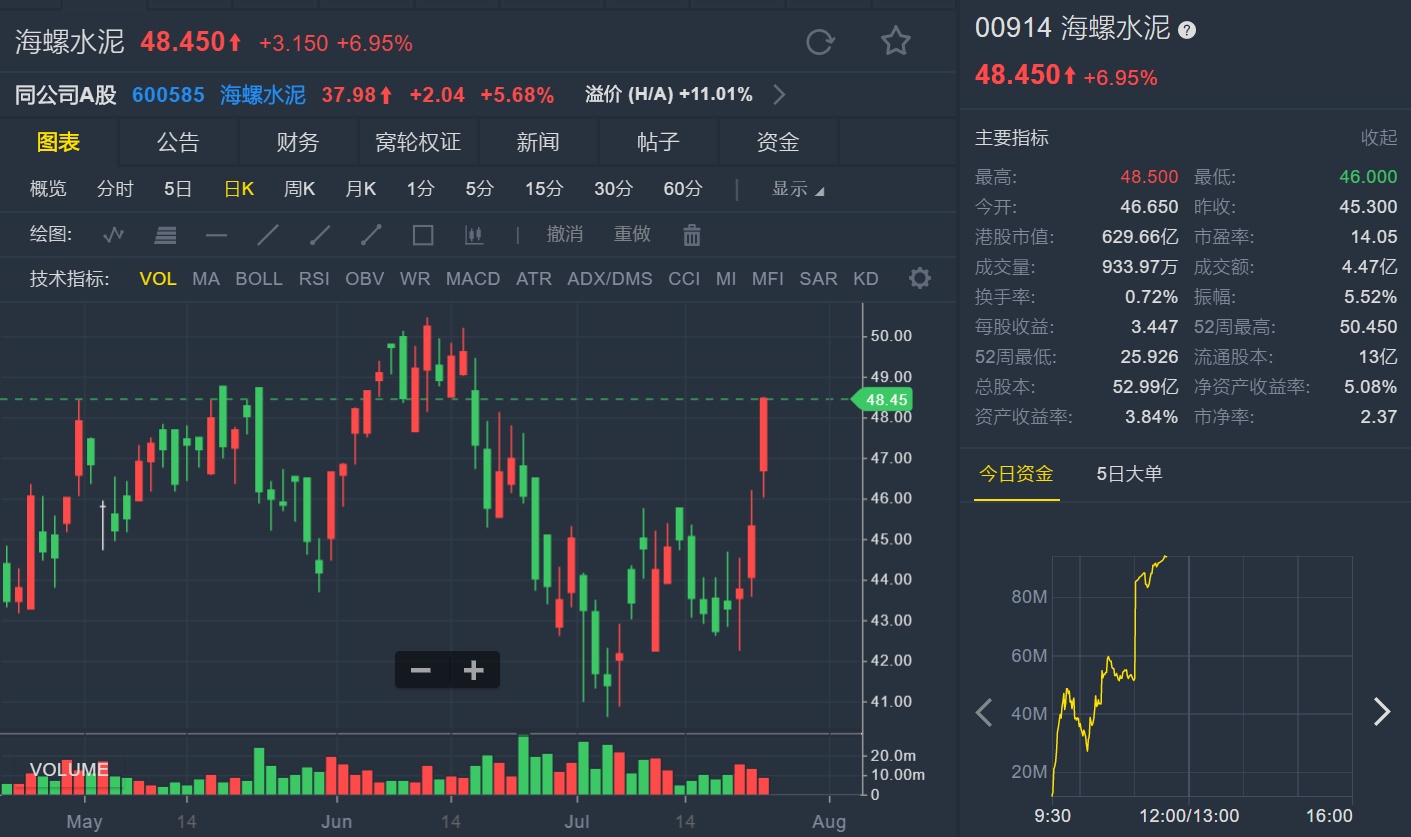Viewport: 1411px width, 837px height.
Task: Collapse main indicators with 收起
Action: pos(1378,138)
